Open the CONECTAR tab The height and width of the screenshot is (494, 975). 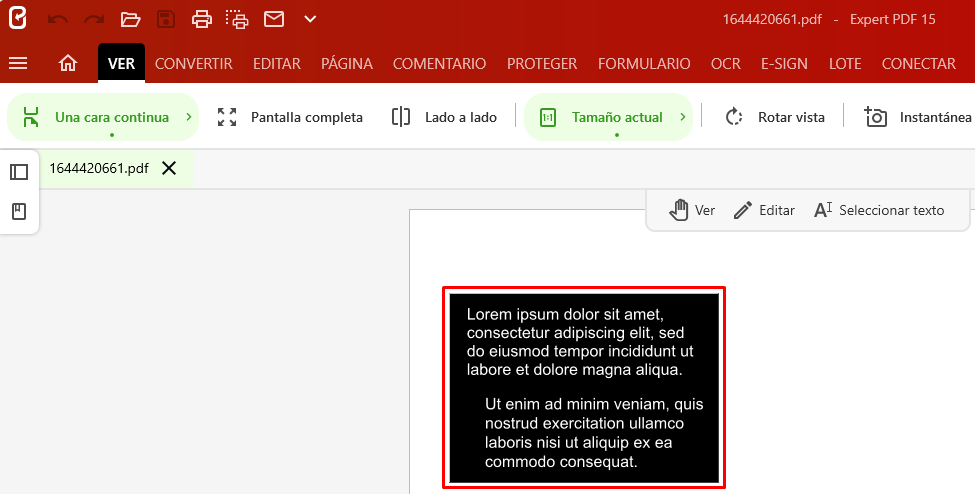(918, 63)
